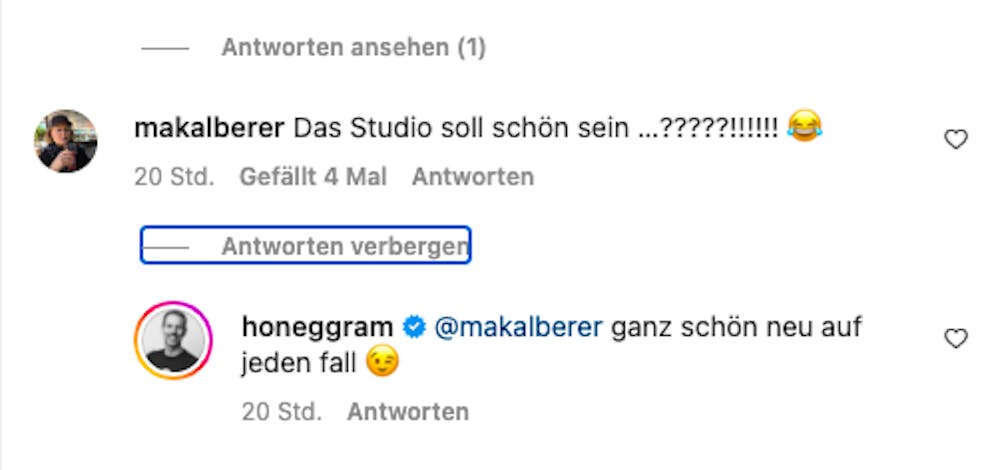Reply to honeggram's comment via 'Antworten'
This screenshot has width=994, height=470.
407,411
